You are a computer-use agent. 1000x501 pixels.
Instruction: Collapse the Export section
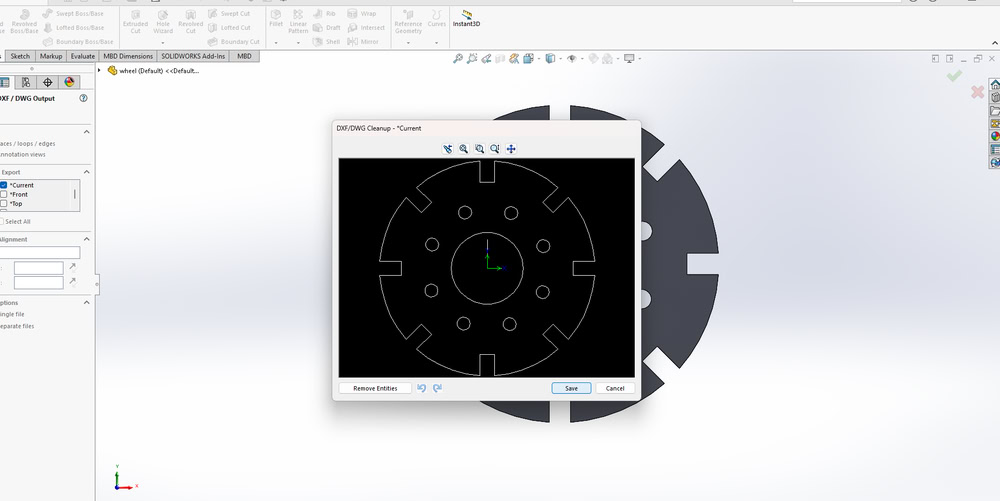[x=87, y=172]
